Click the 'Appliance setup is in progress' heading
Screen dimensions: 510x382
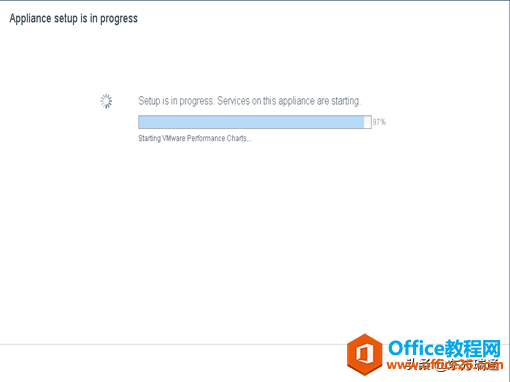point(74,19)
